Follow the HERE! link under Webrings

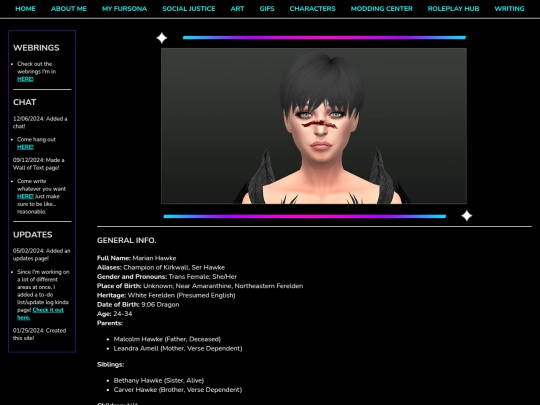coord(25,79)
